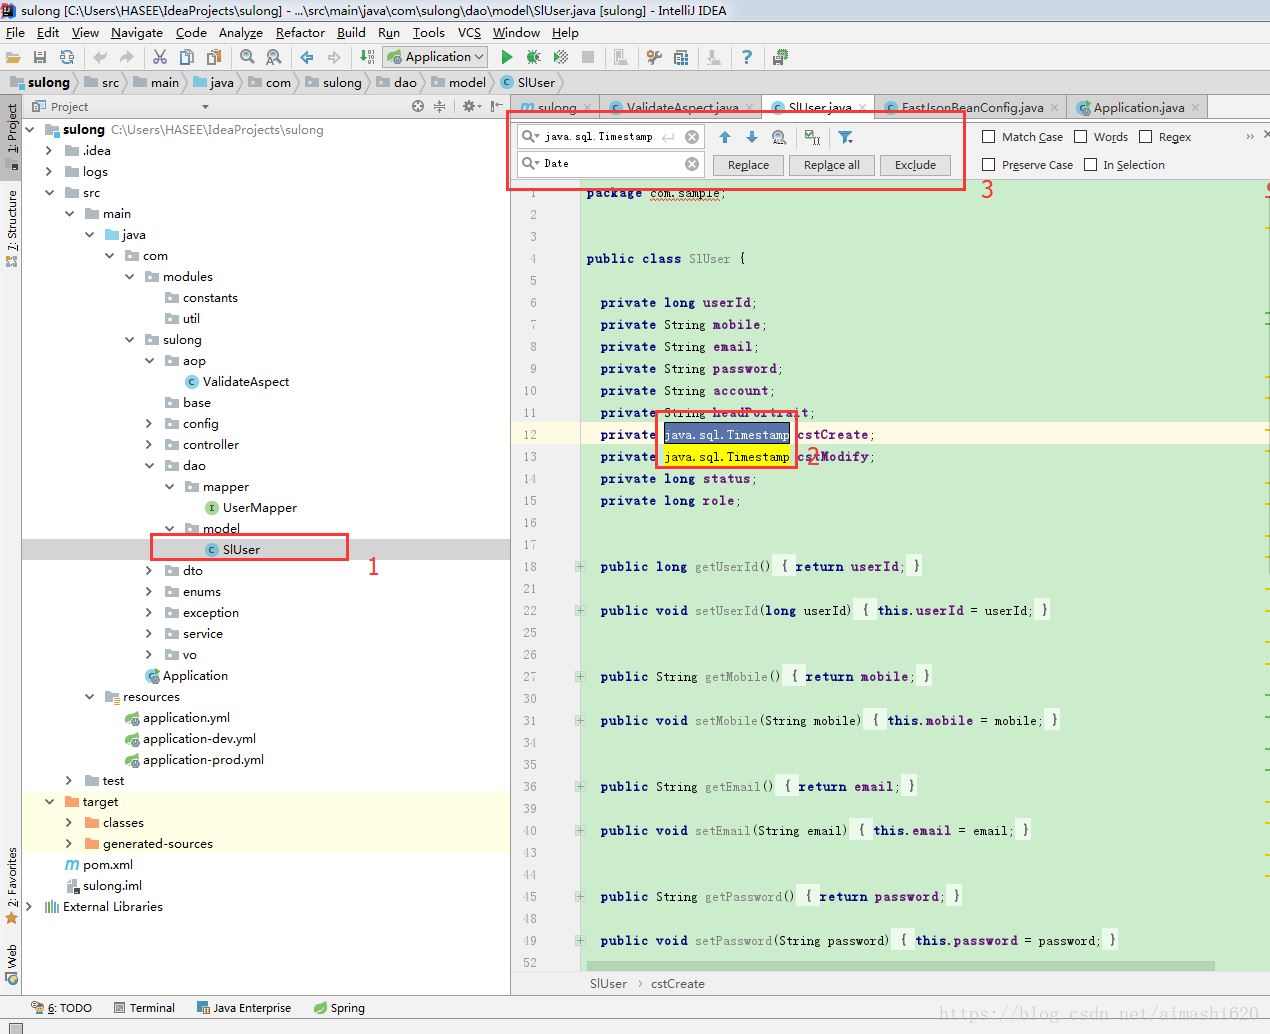
Task: Clear the java.sql.Timestamp search field
Action: pos(692,137)
